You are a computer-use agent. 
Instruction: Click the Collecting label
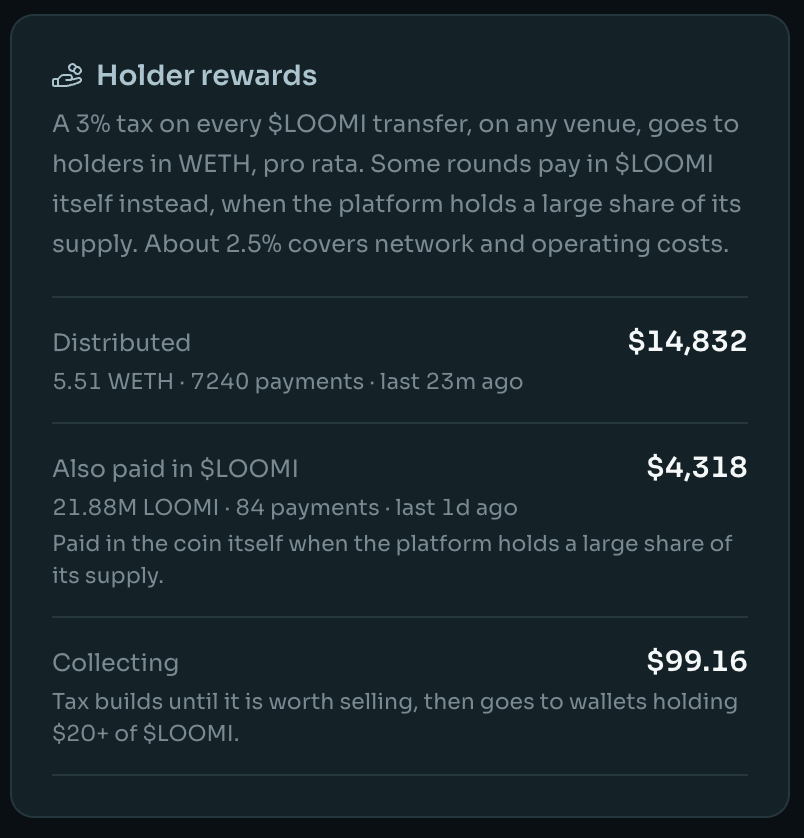point(115,663)
